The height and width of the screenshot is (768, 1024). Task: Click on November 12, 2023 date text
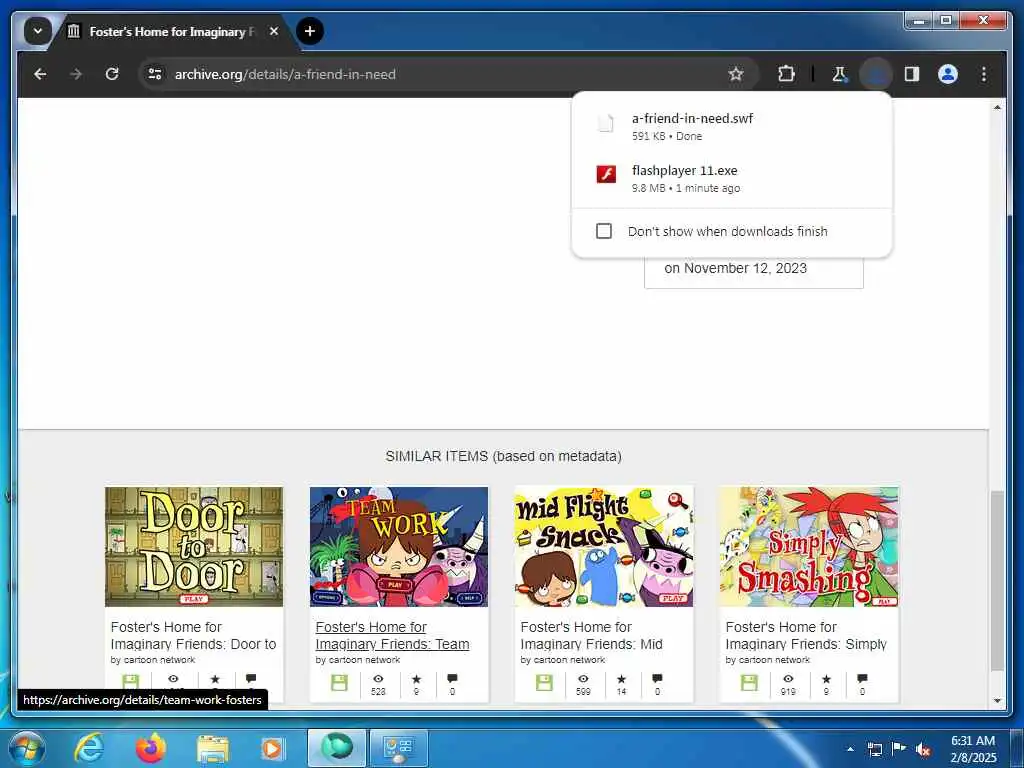735,268
